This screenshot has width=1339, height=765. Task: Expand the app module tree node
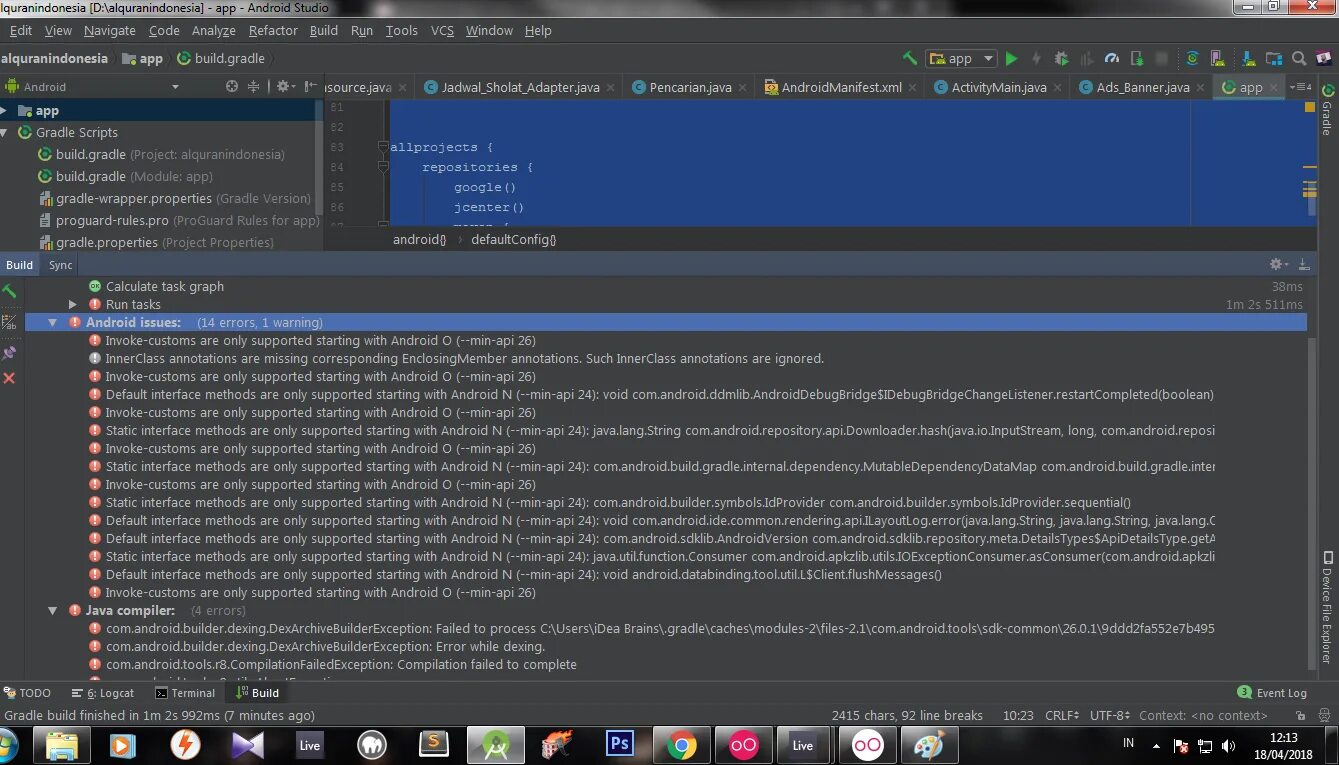pos(5,111)
